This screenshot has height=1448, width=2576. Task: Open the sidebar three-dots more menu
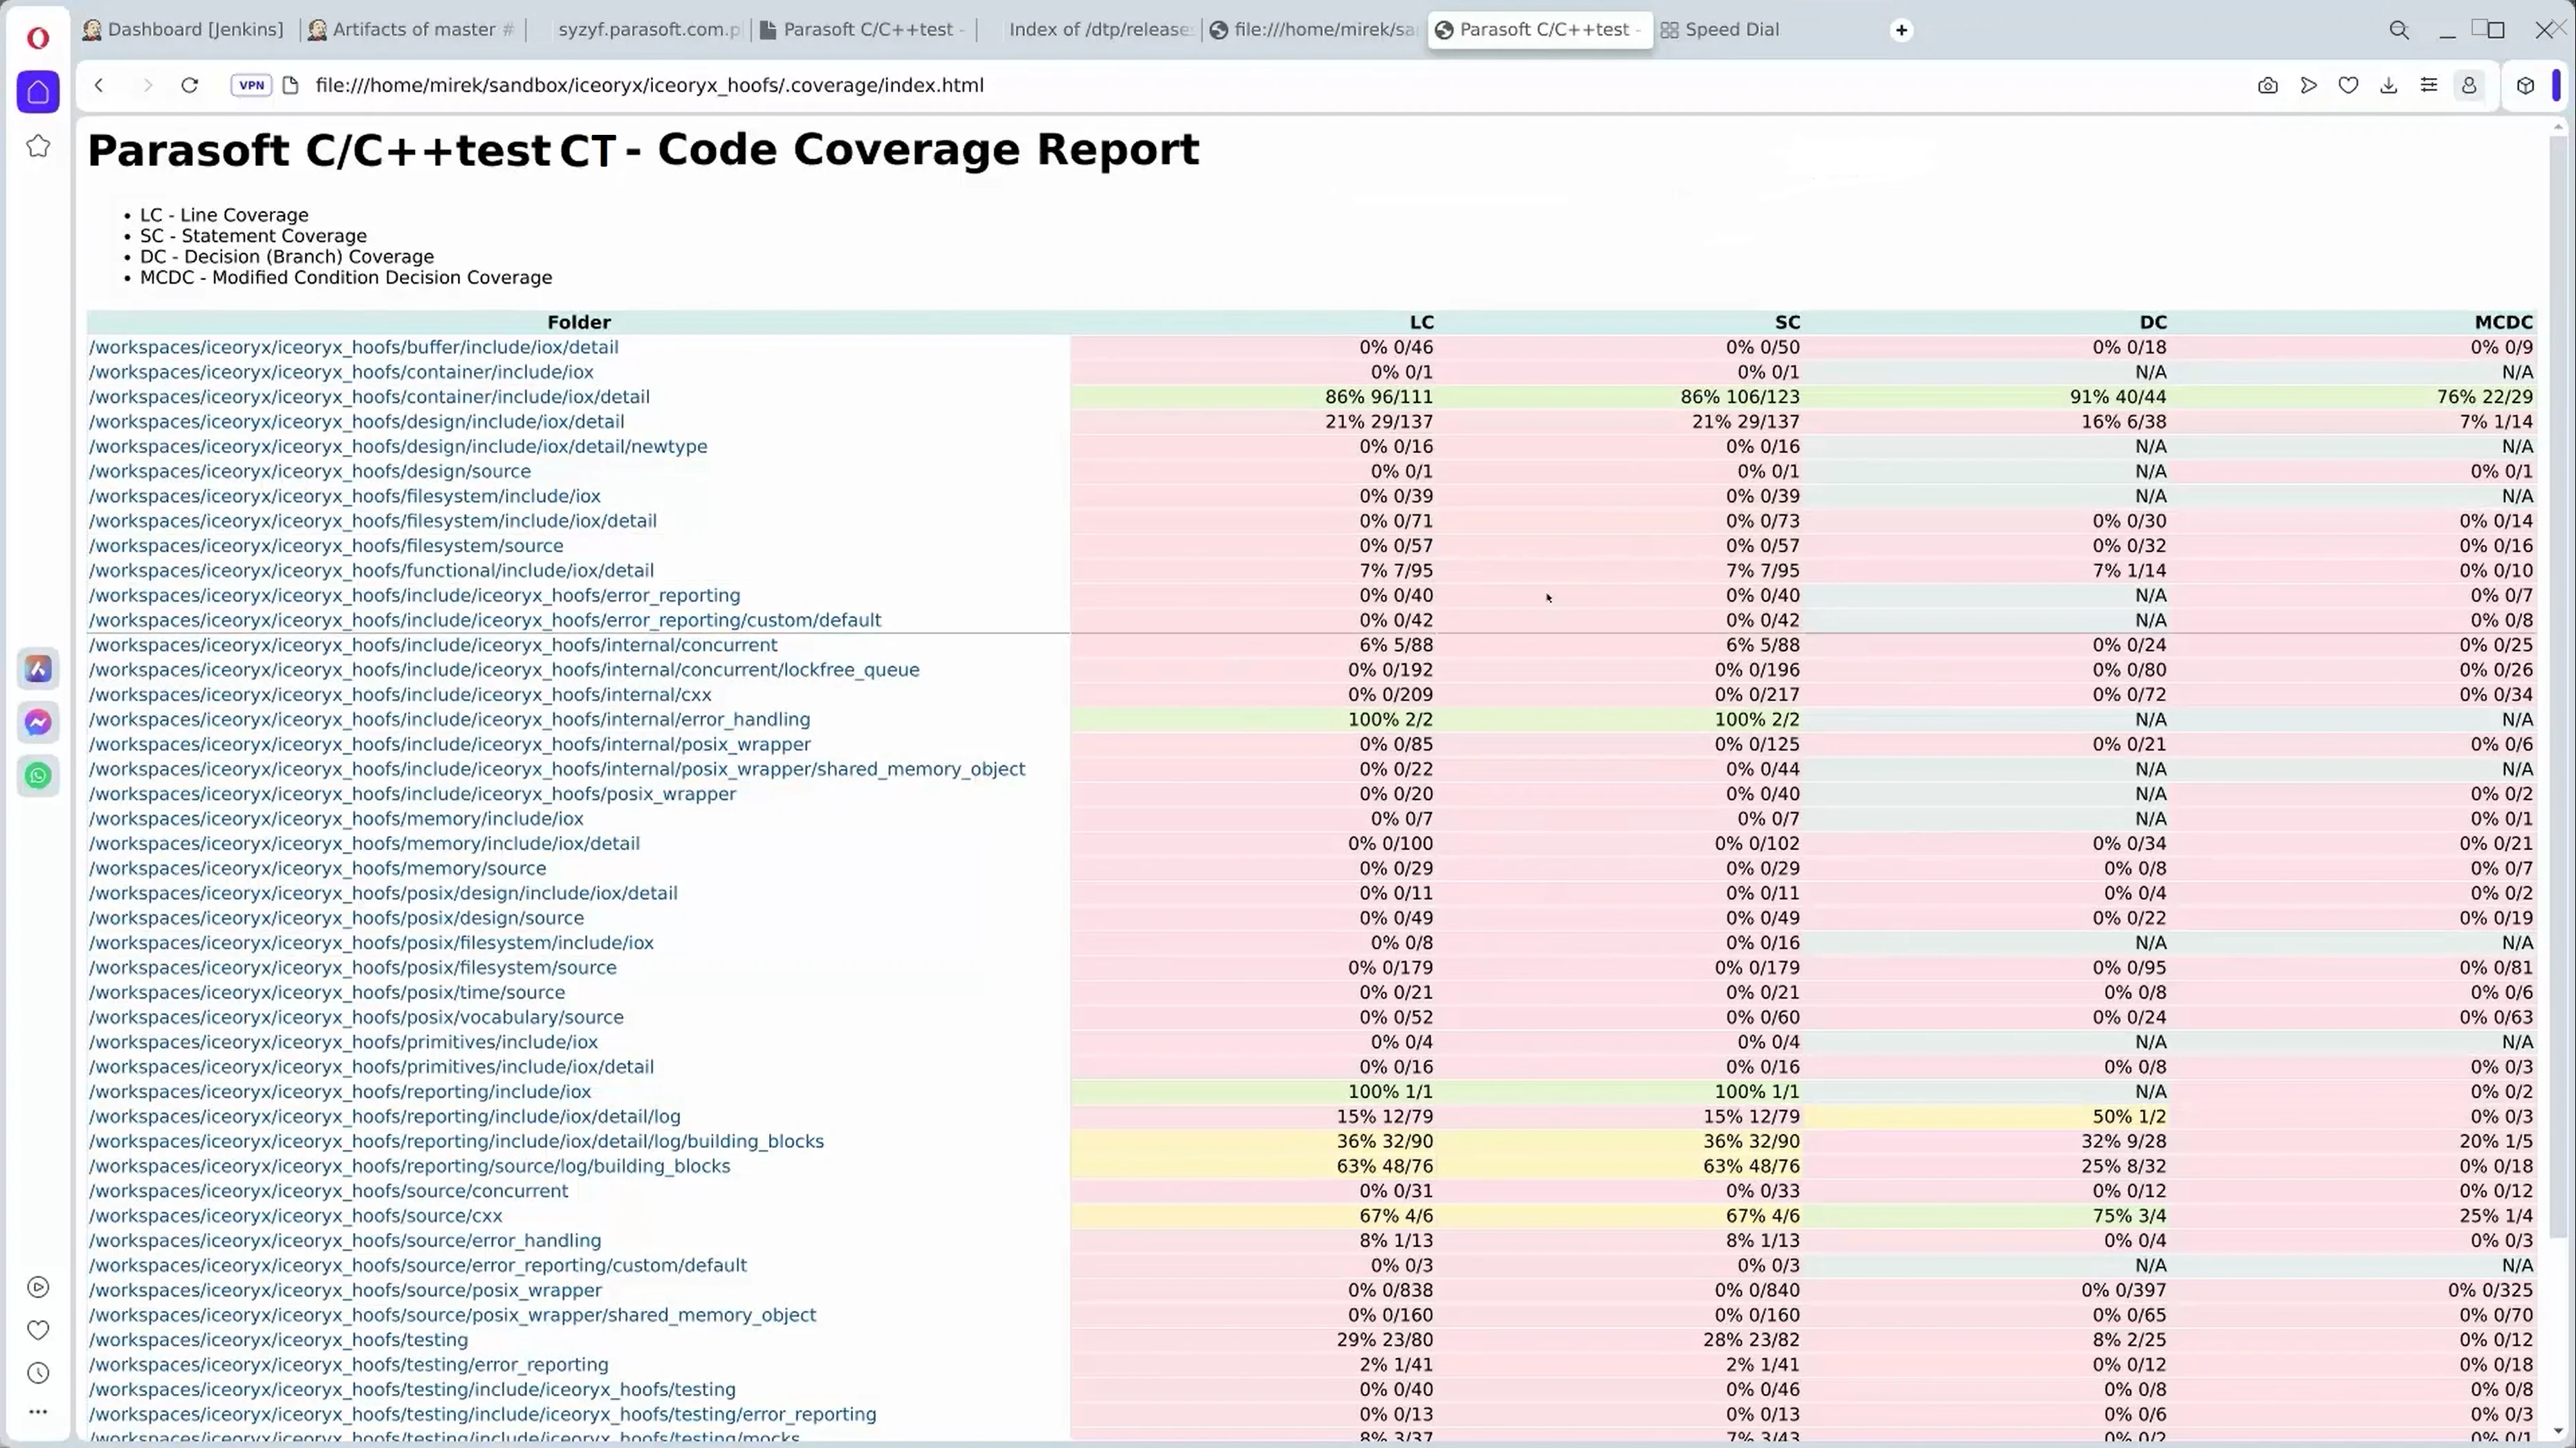[38, 1412]
